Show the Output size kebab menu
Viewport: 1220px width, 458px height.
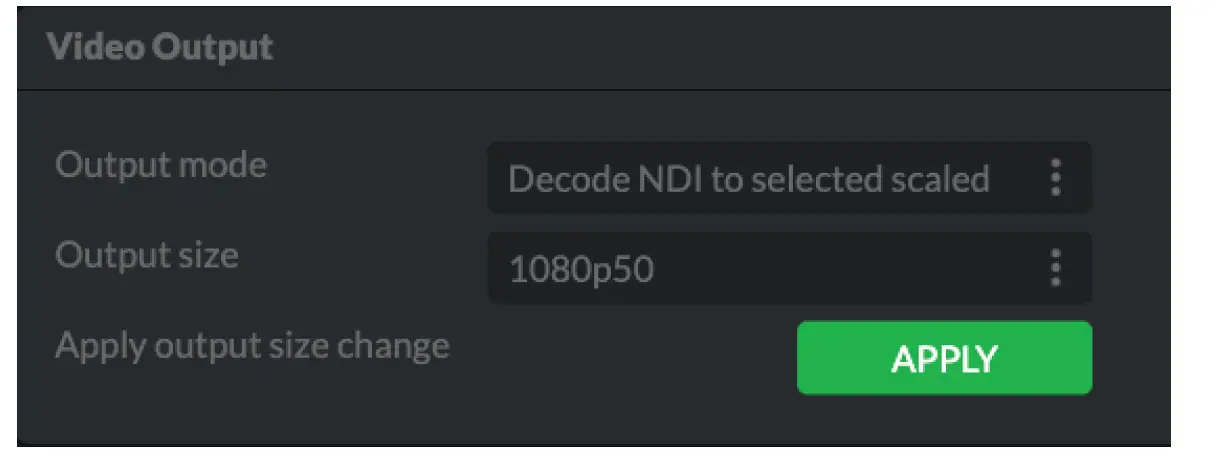1054,268
